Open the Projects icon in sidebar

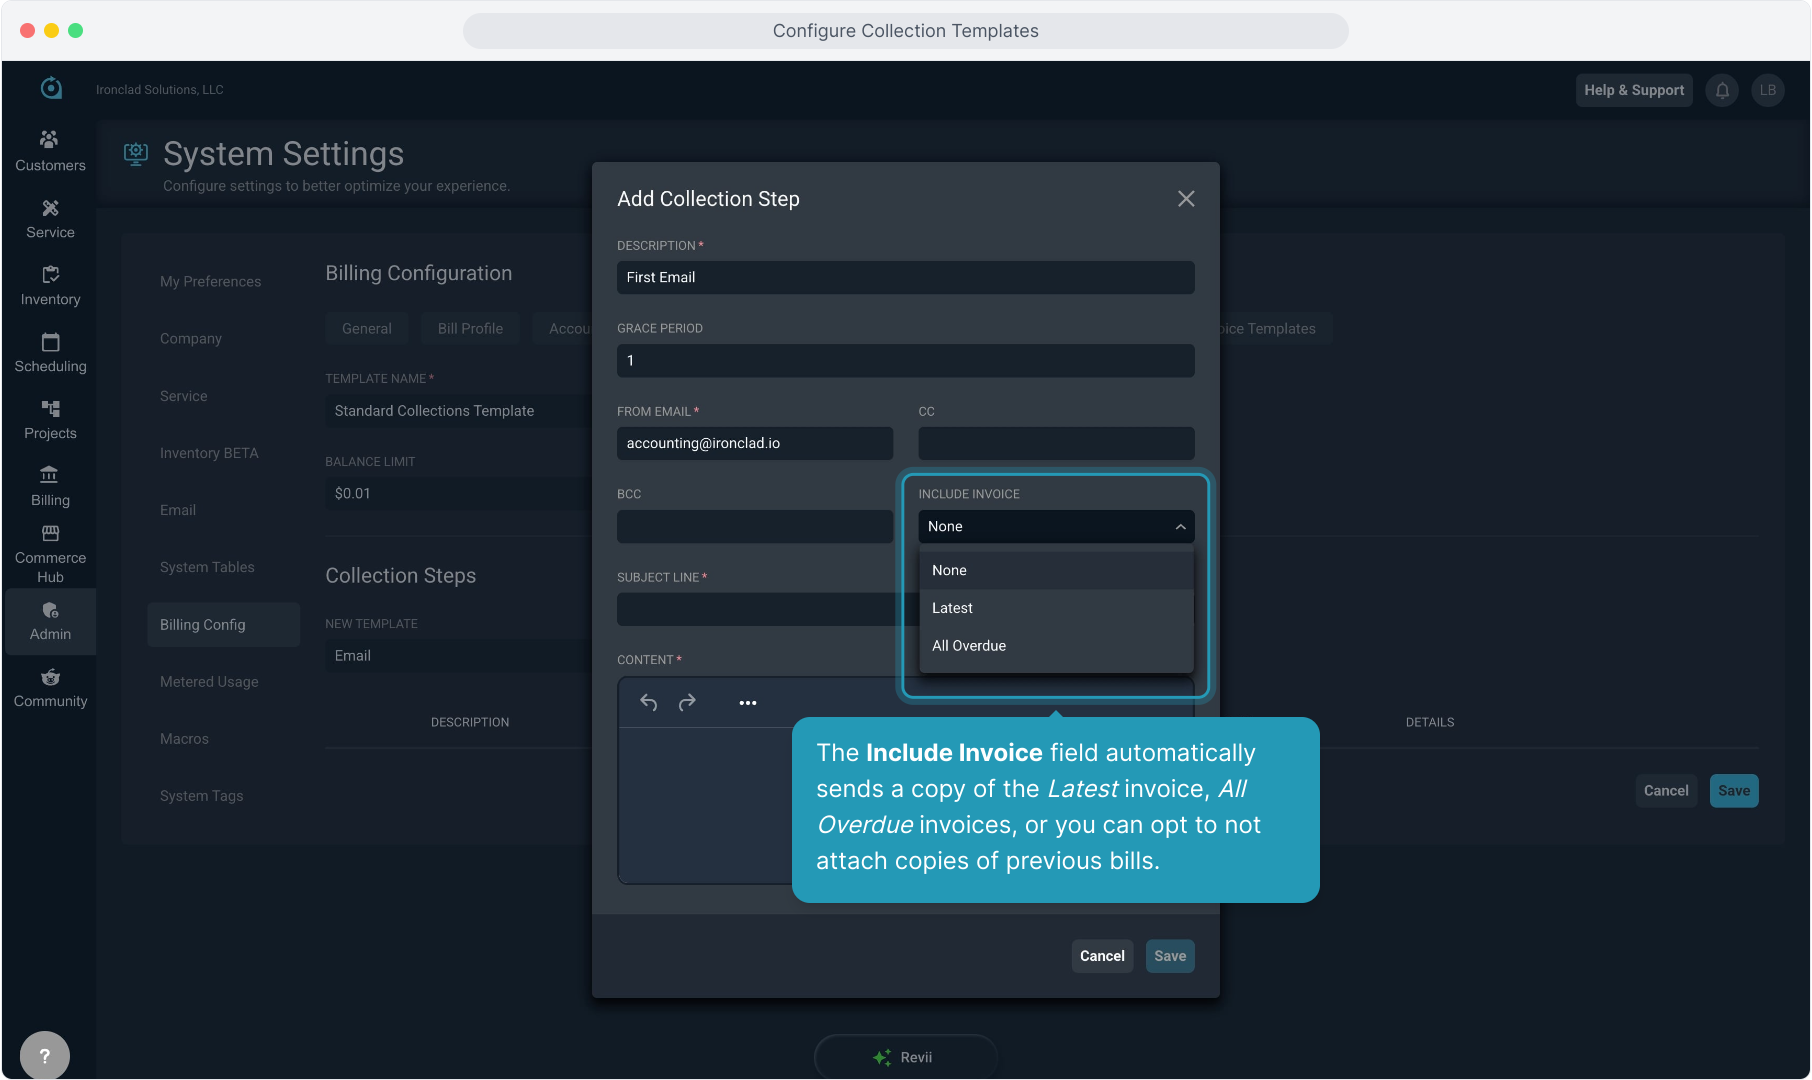(50, 409)
